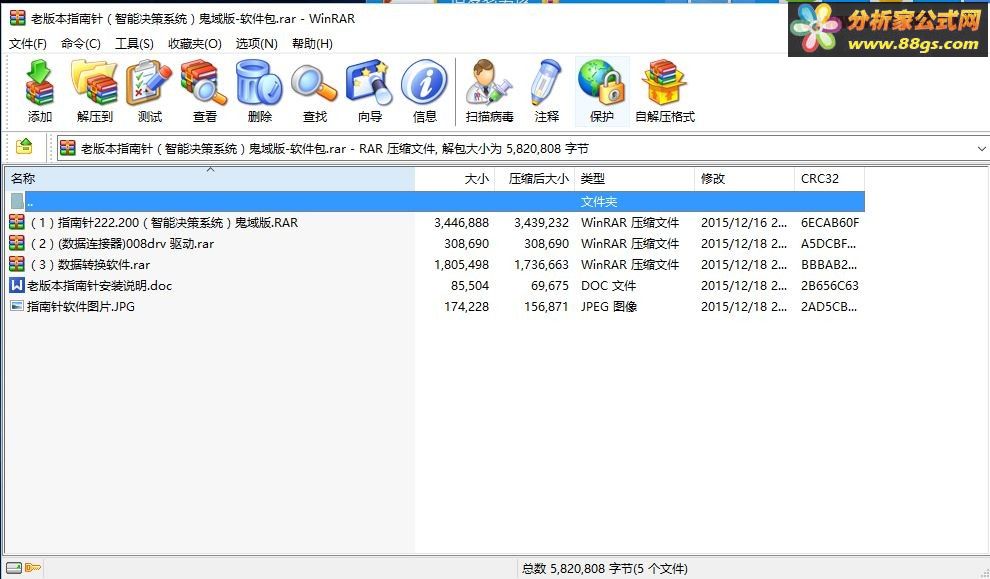Click packed size value 156,871
This screenshot has width=990, height=579.
546,306
